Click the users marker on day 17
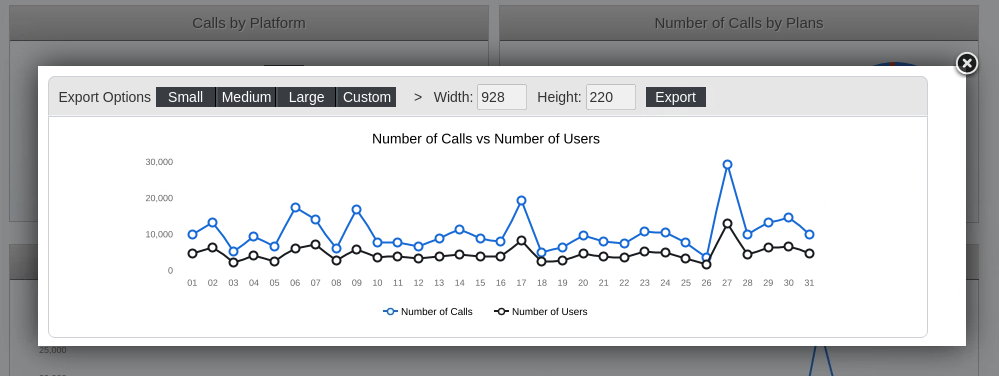Viewport: 999px width, 376px height. click(521, 241)
